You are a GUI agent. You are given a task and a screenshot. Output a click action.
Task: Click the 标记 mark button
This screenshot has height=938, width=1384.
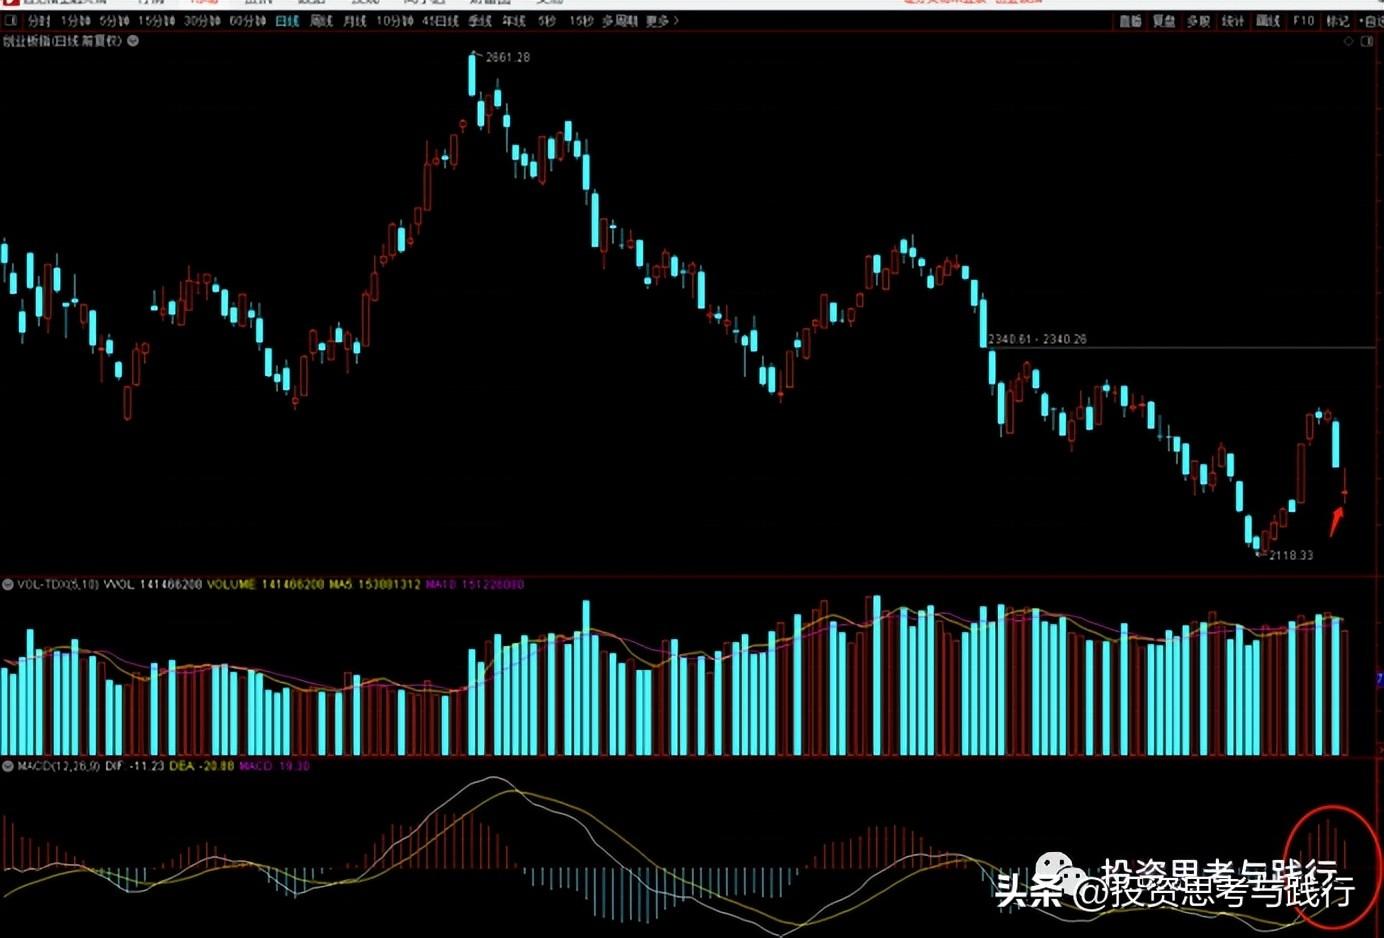(x=1337, y=21)
